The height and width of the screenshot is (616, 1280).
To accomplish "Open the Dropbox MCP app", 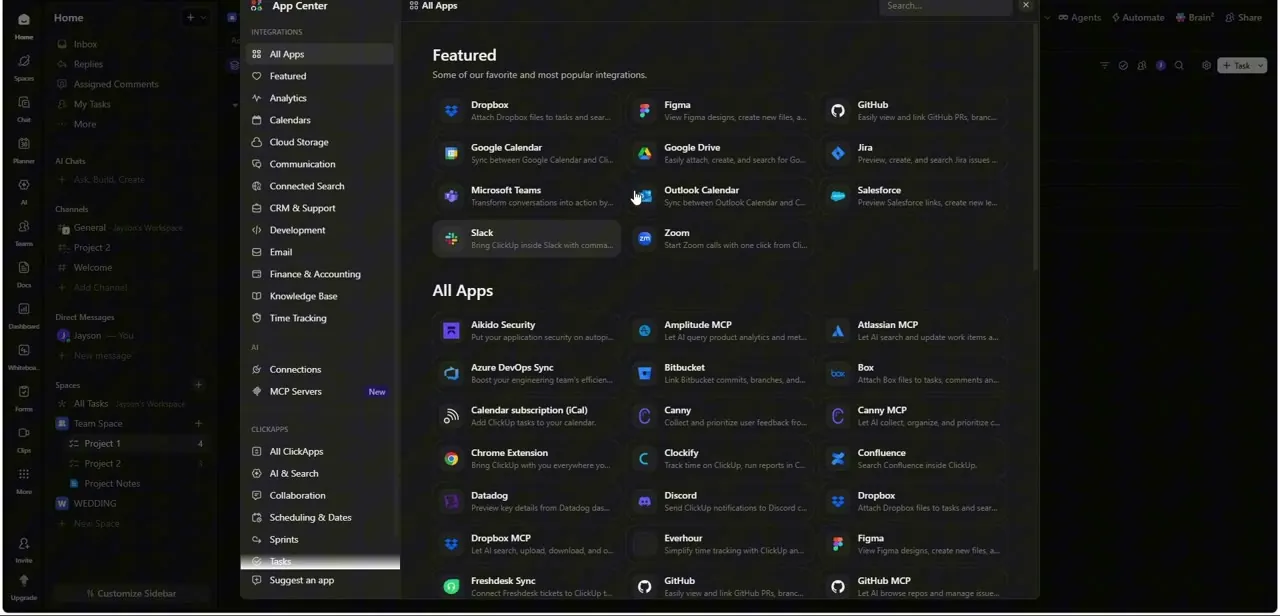I will click(x=527, y=544).
